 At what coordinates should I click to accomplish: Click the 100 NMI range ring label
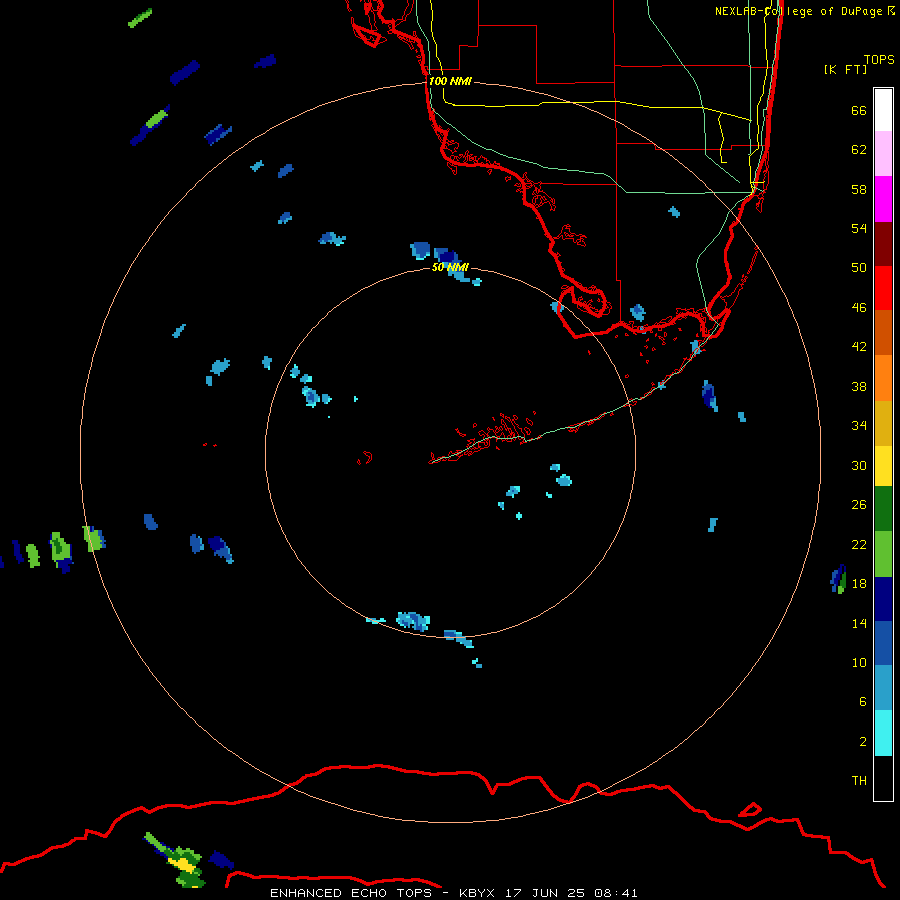[450, 81]
